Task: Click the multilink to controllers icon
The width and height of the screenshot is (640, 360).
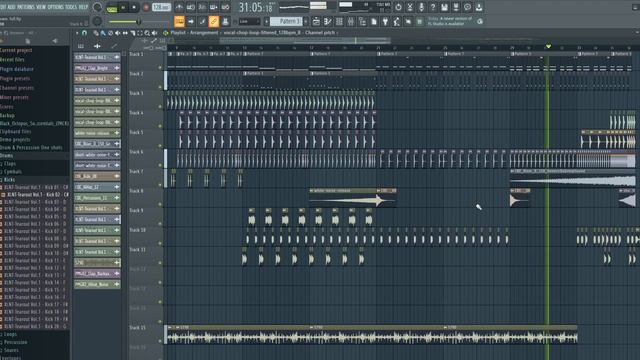Action: 225,21
